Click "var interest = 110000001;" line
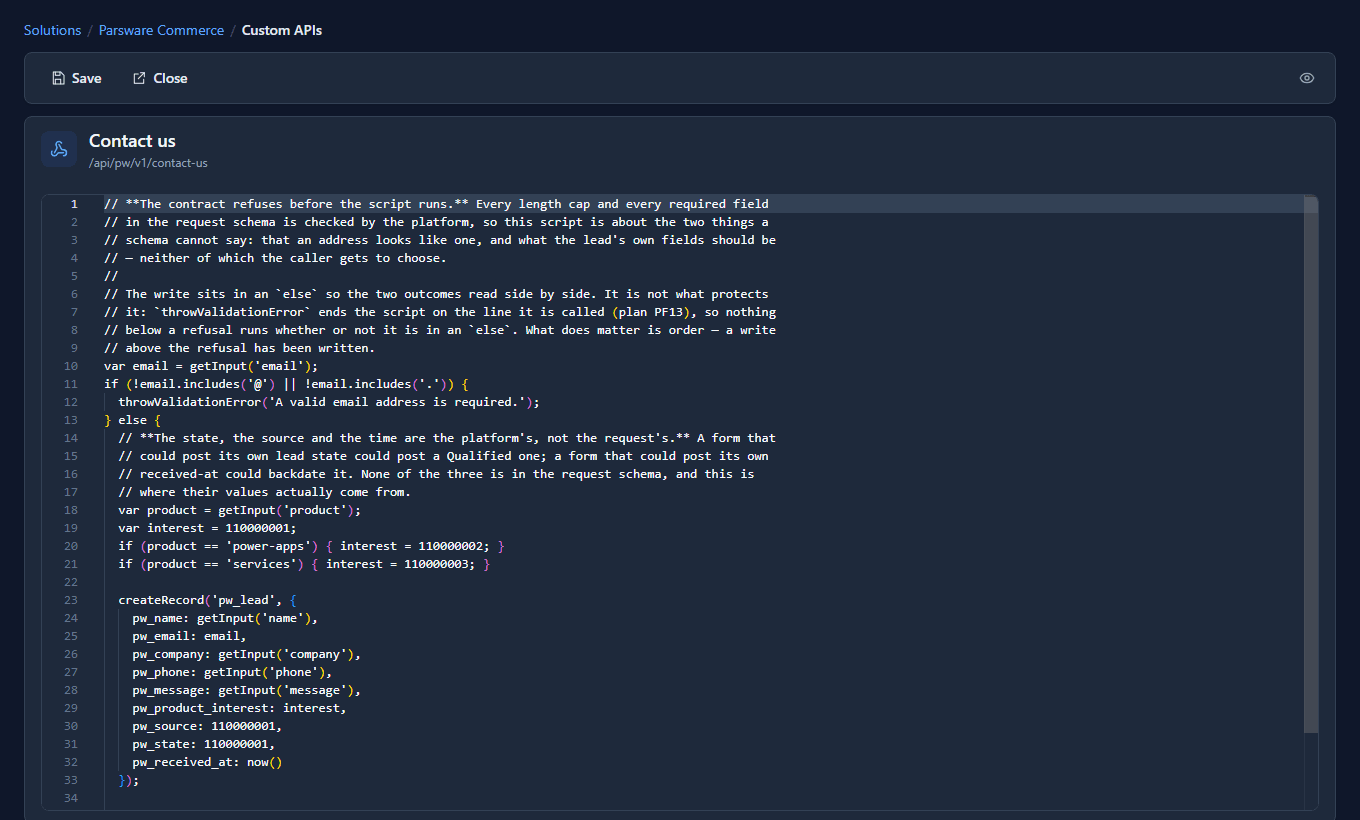This screenshot has height=820, width=1360. point(207,528)
